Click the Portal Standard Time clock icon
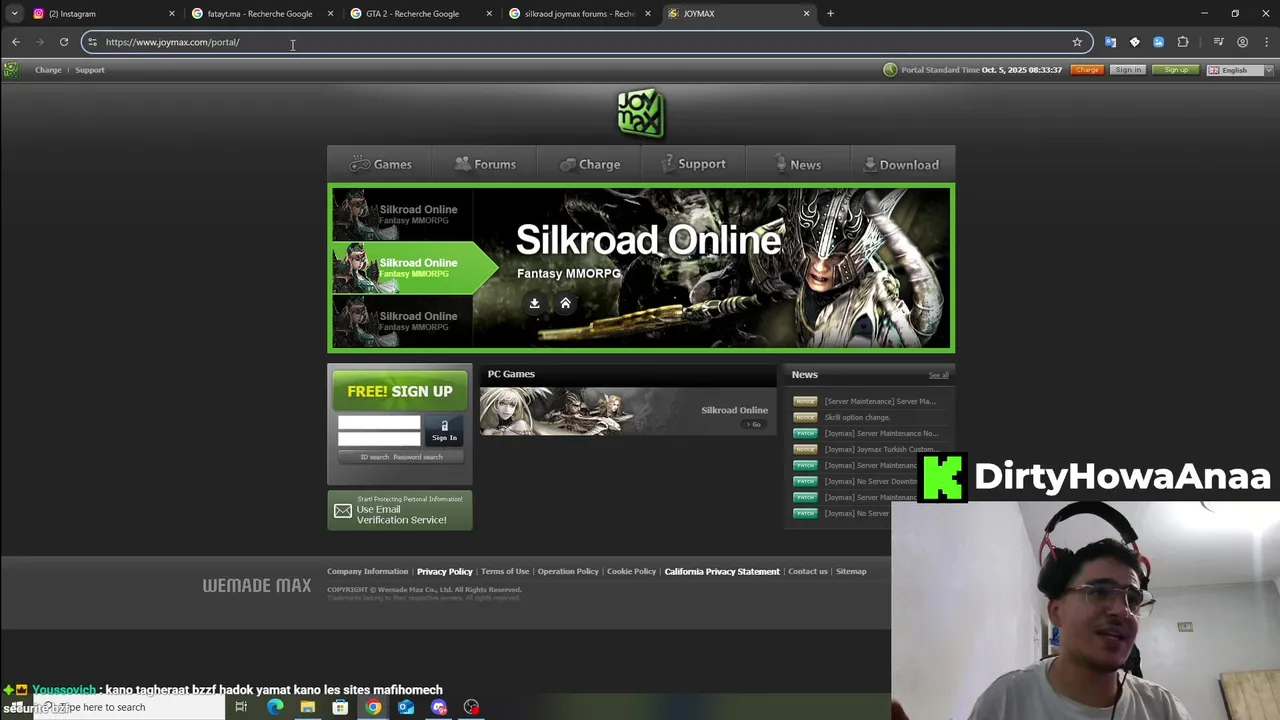The height and width of the screenshot is (720, 1280). (890, 70)
